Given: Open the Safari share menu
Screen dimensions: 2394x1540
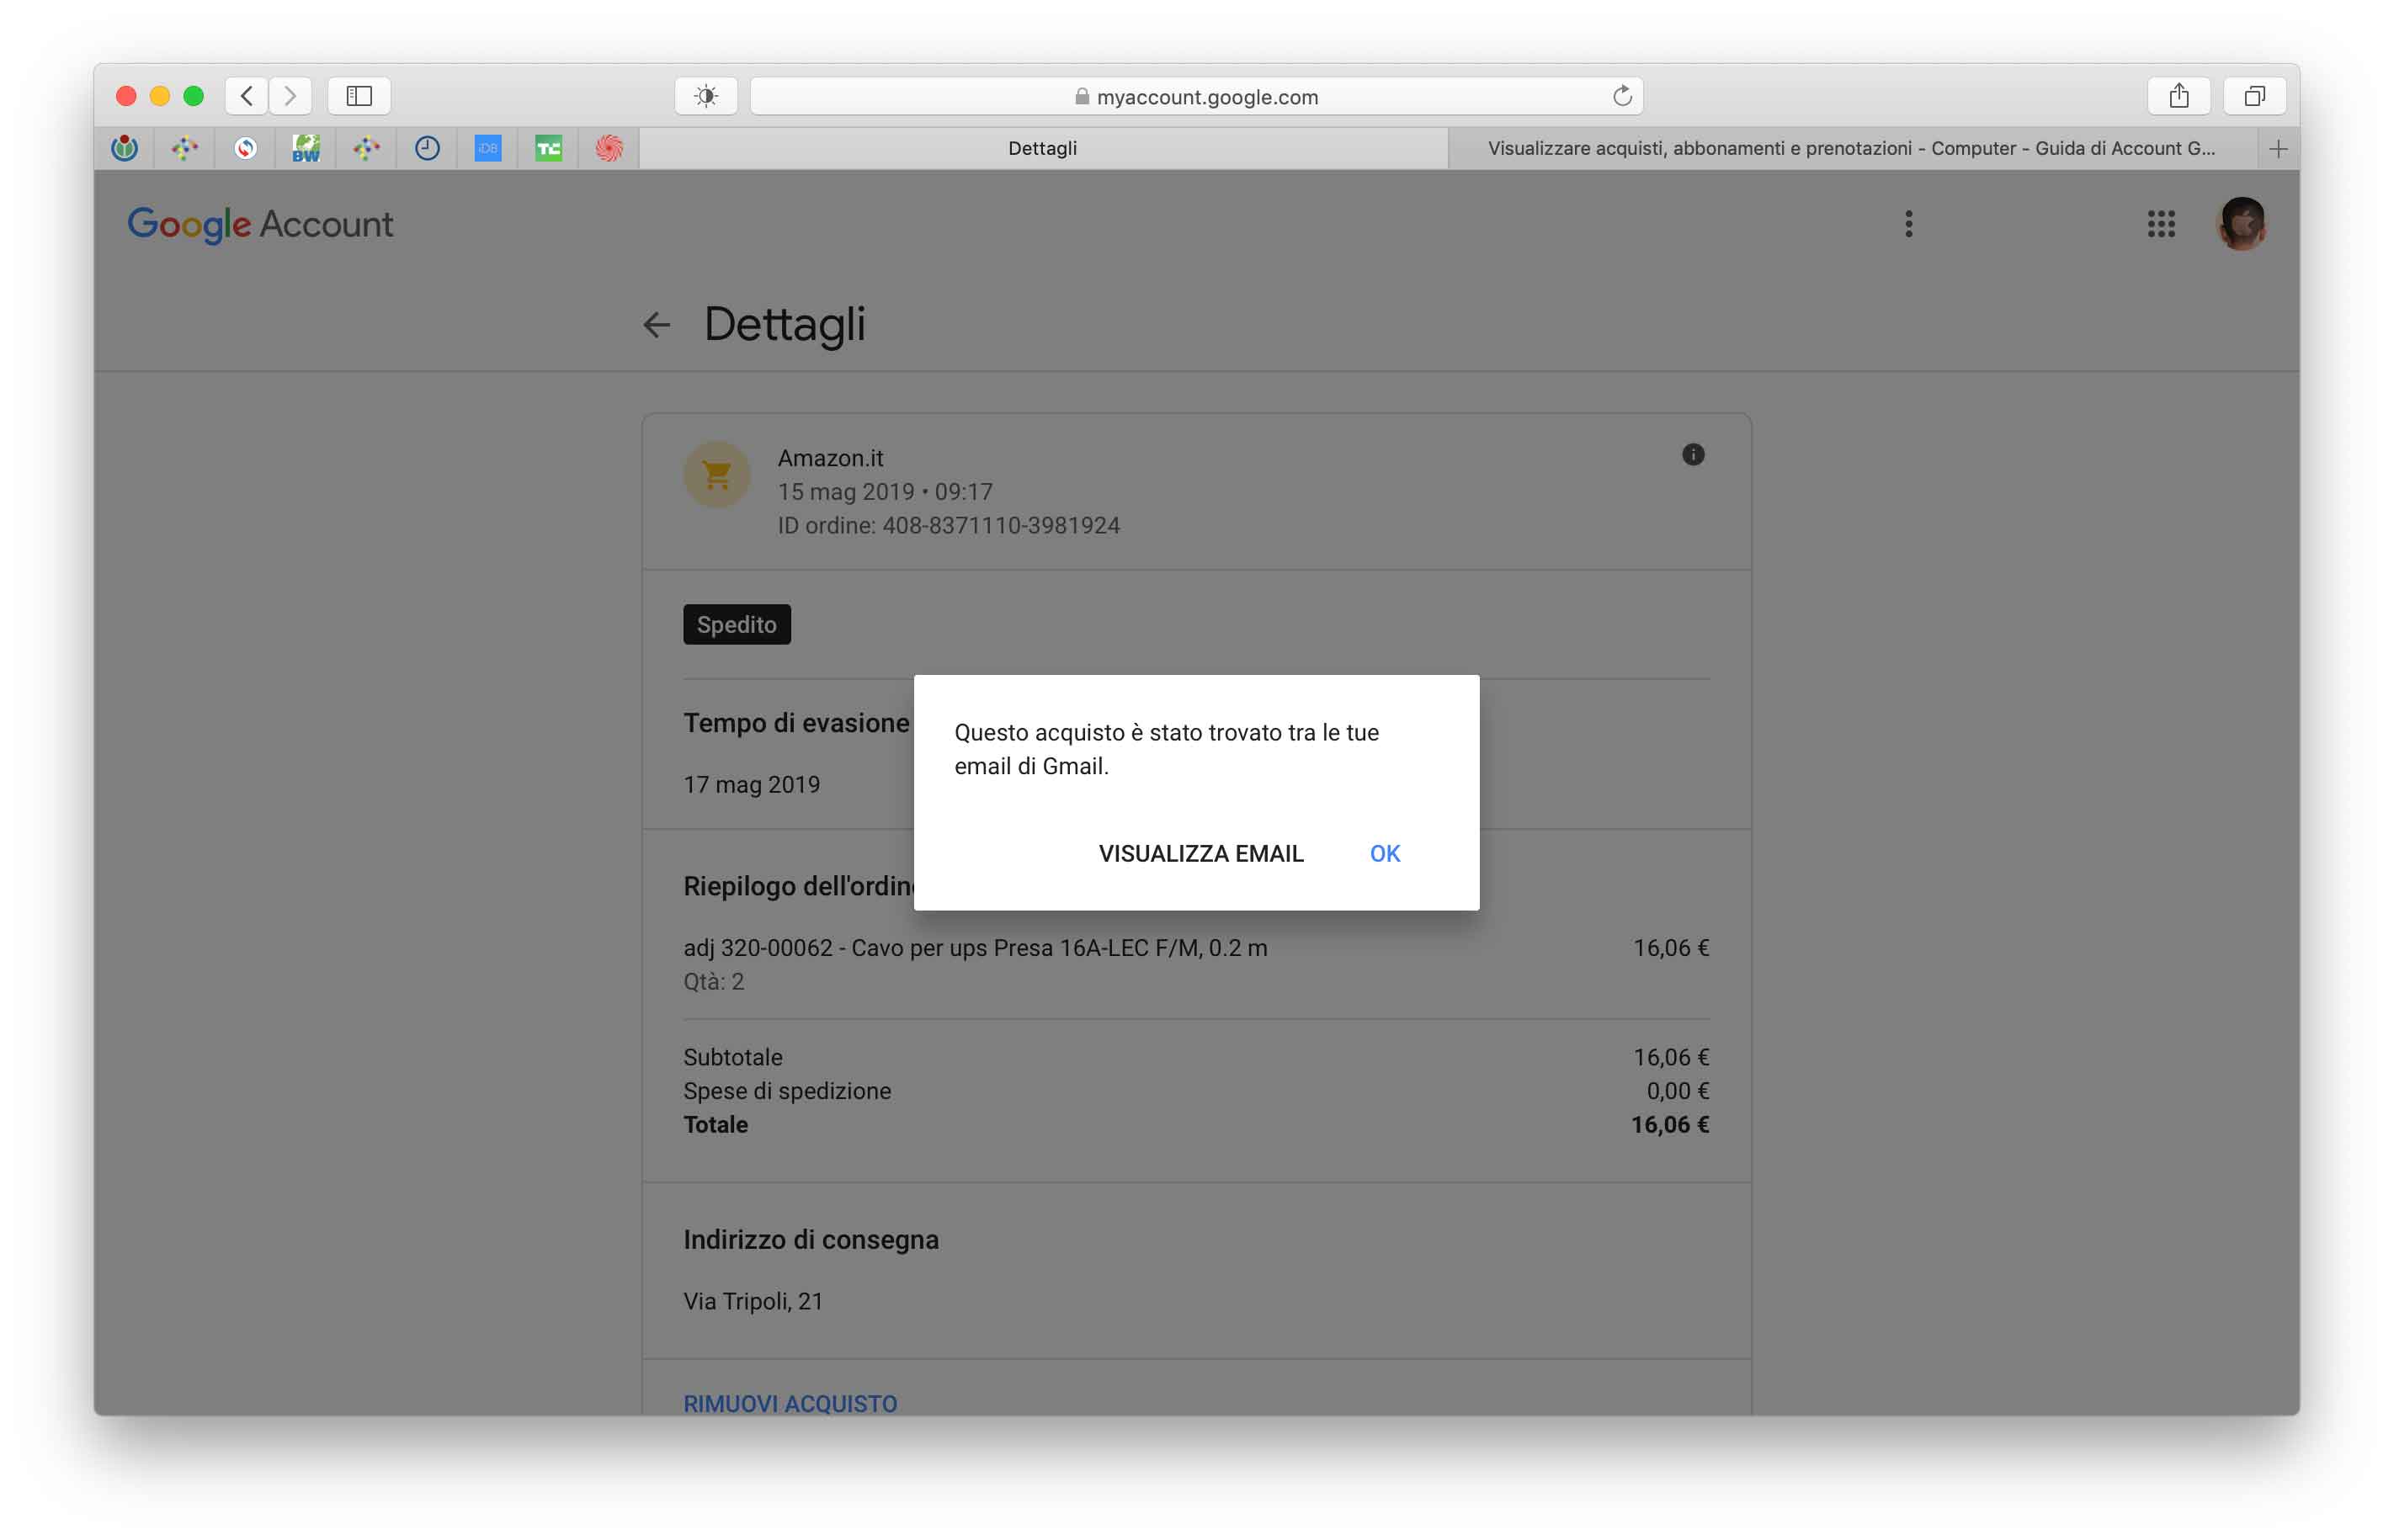Looking at the screenshot, I should [2178, 96].
